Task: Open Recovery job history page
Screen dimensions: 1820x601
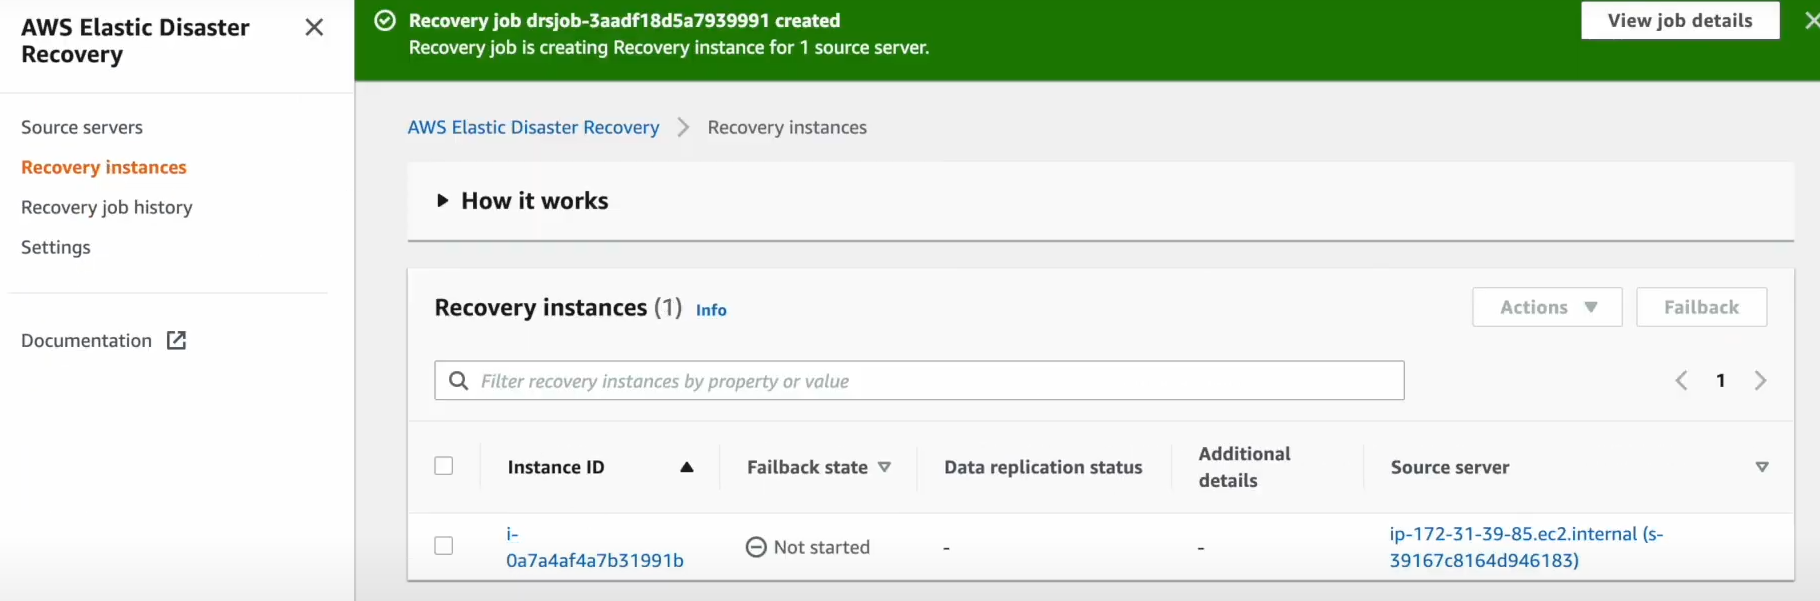Action: coord(107,207)
